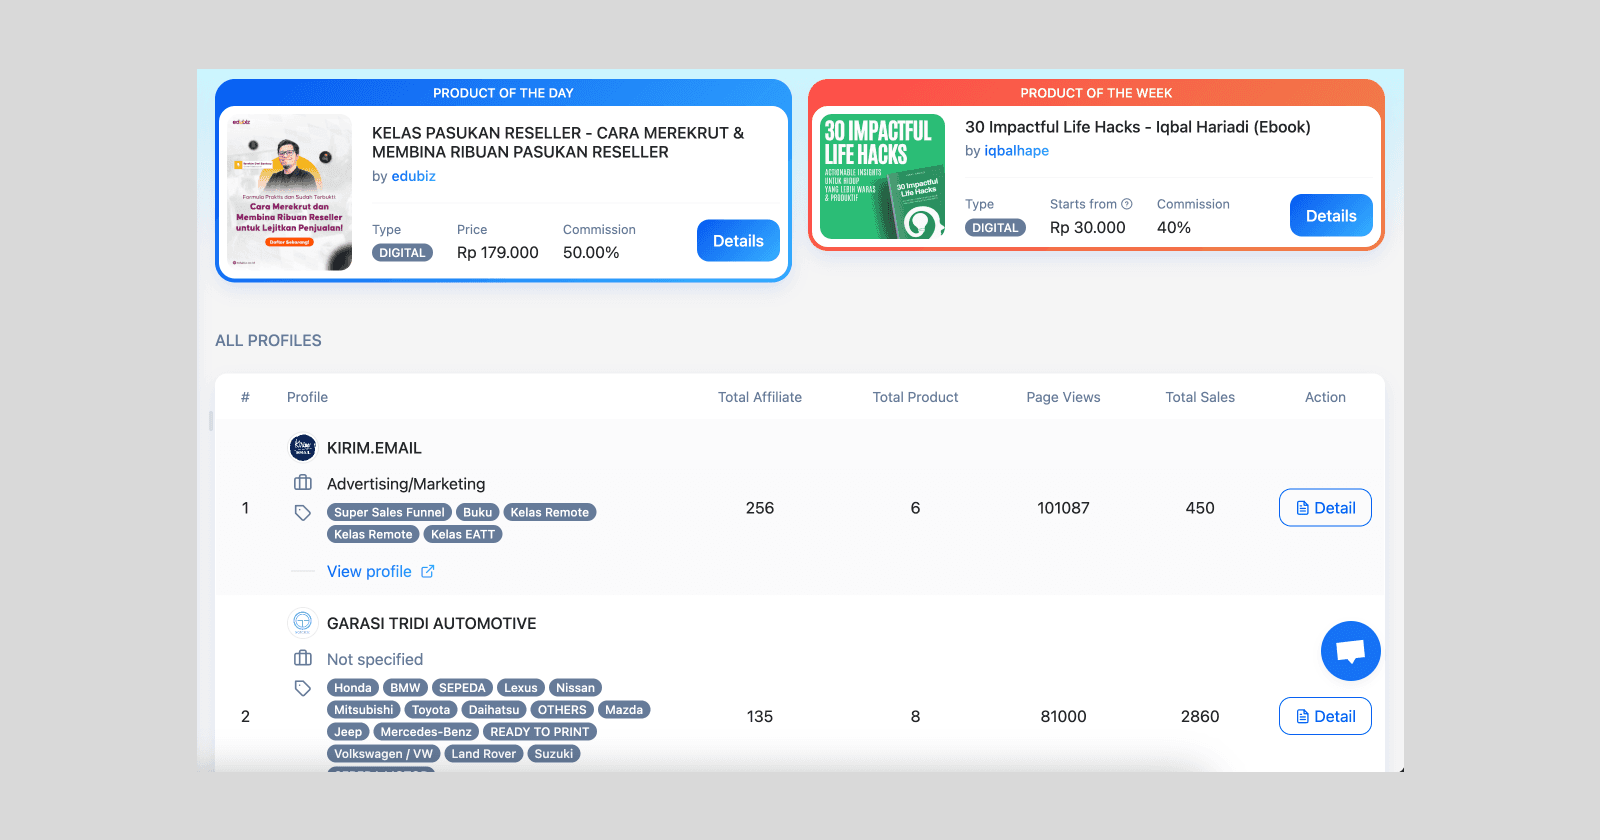Click Detail button for Garasi Tridi Automotive
Viewport: 1600px width, 840px height.
pyautogui.click(x=1325, y=716)
